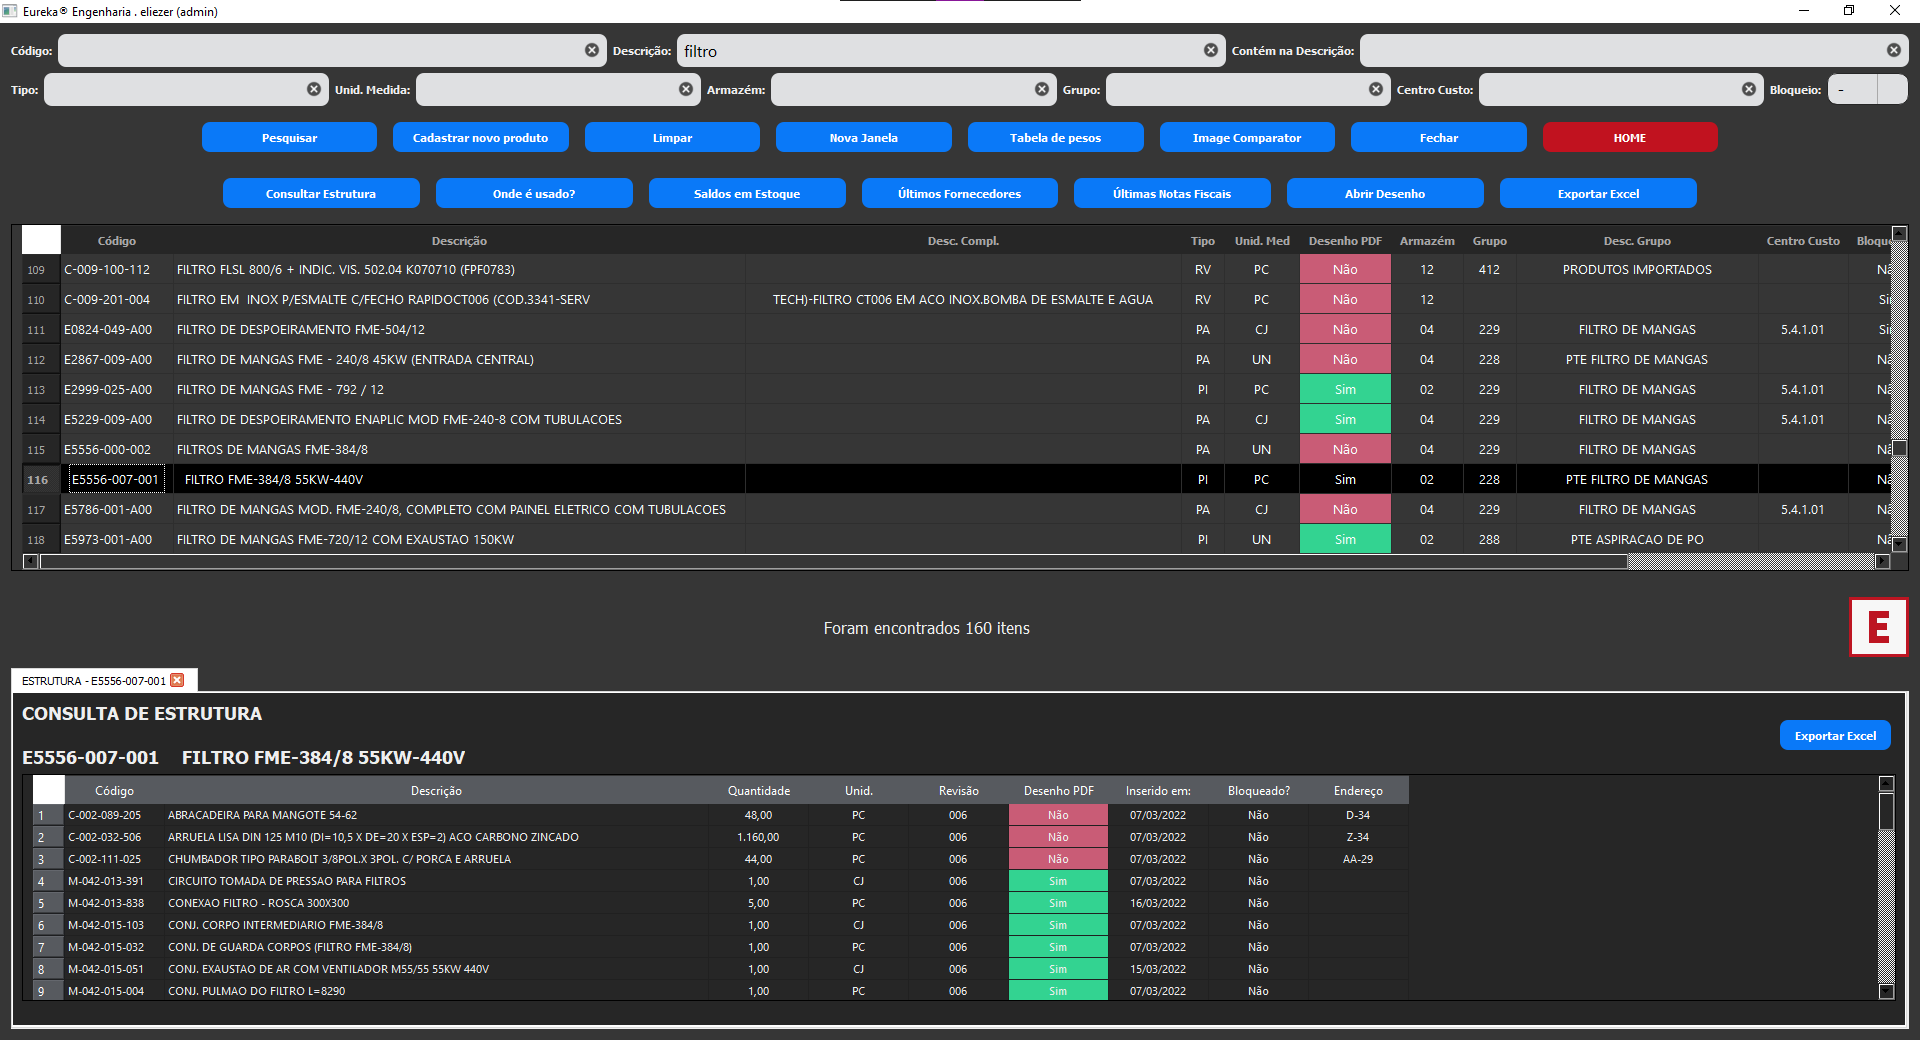Screen dimensions: 1920x1040
Task: Click the Pesquisar button
Action: pyautogui.click(x=289, y=137)
